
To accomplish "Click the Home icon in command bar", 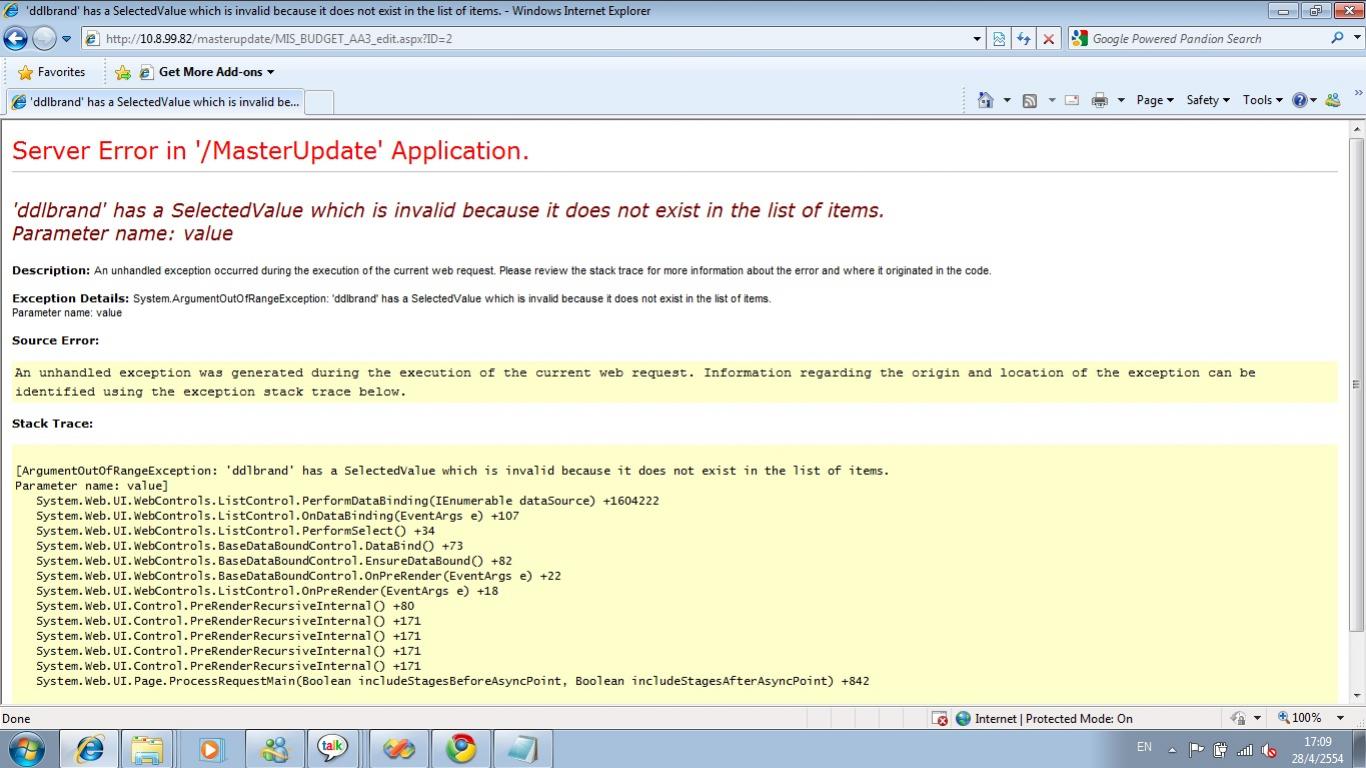I will tap(986, 100).
